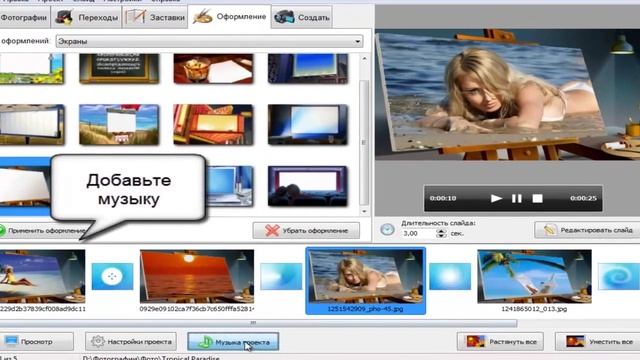Screen dimensions: 640x360
Task: Select slide 1251542909_pho-45.jpg in timeline
Action: point(365,281)
